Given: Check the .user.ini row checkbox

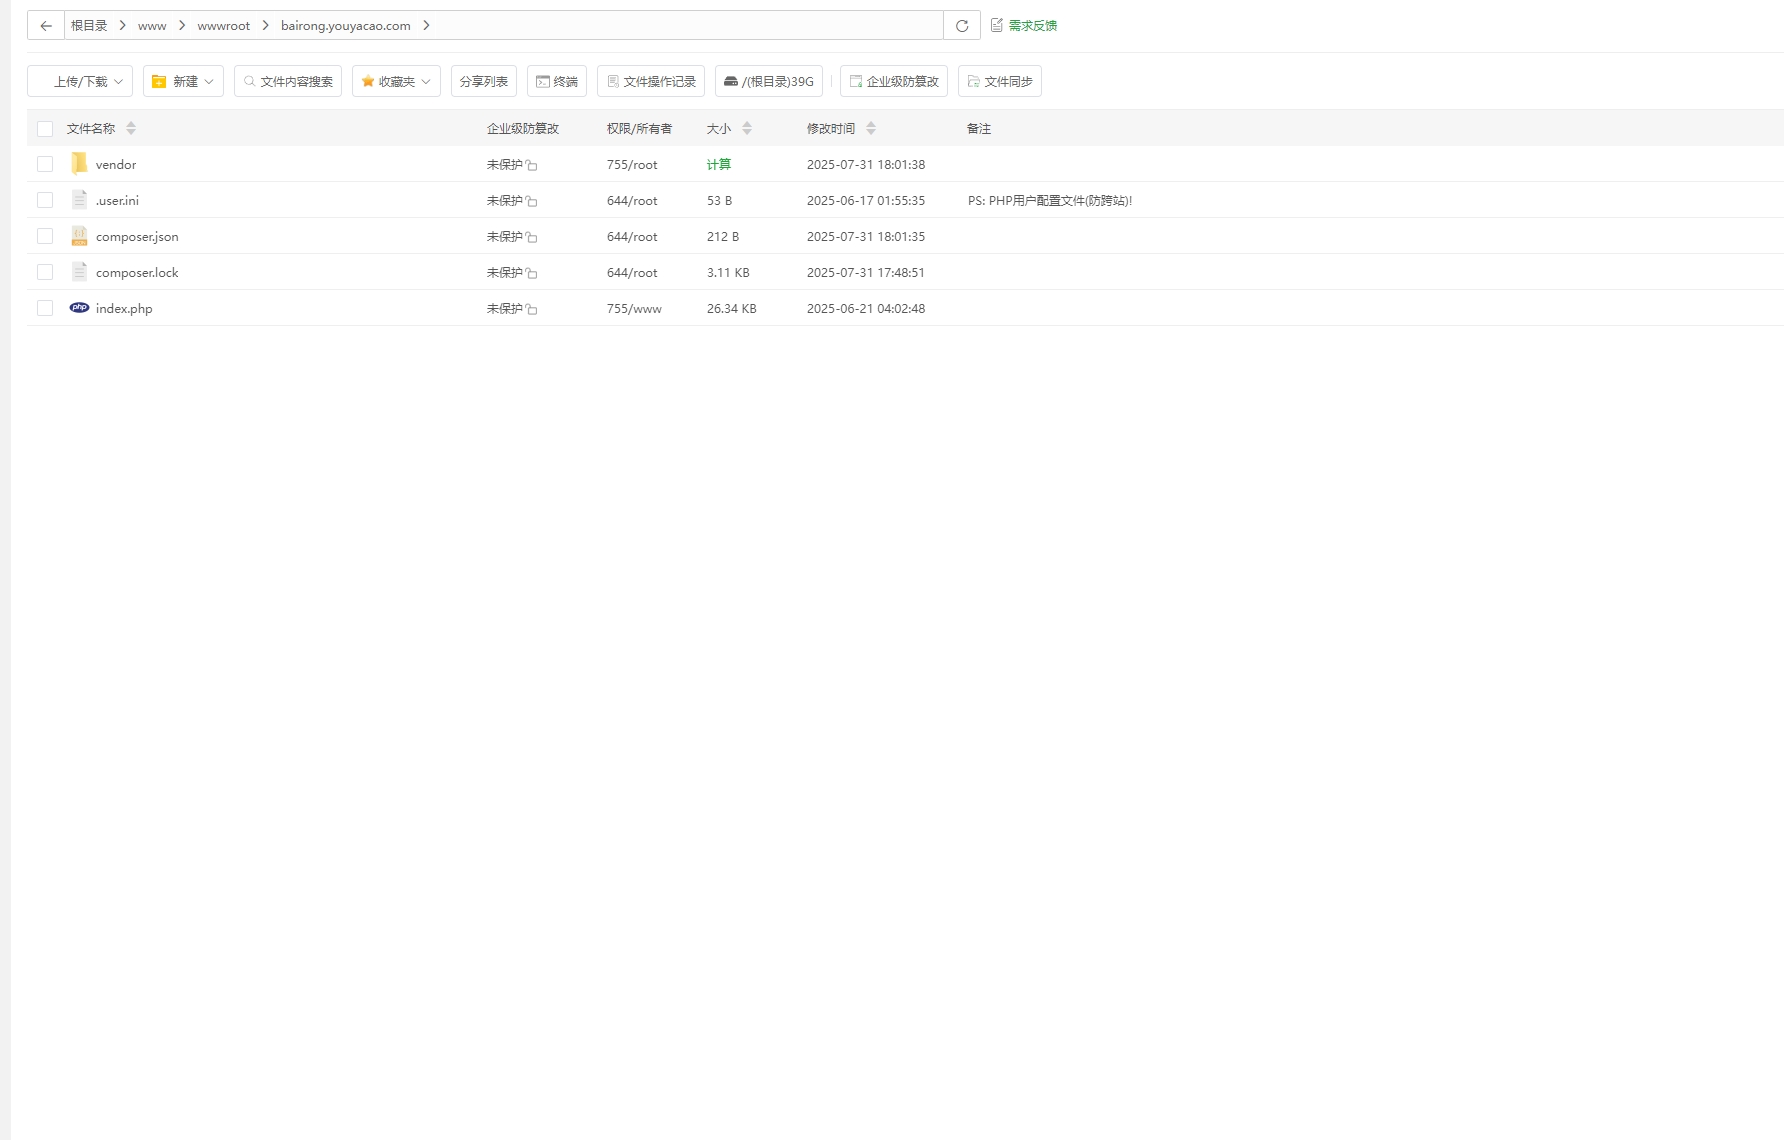Looking at the screenshot, I should coord(45,200).
